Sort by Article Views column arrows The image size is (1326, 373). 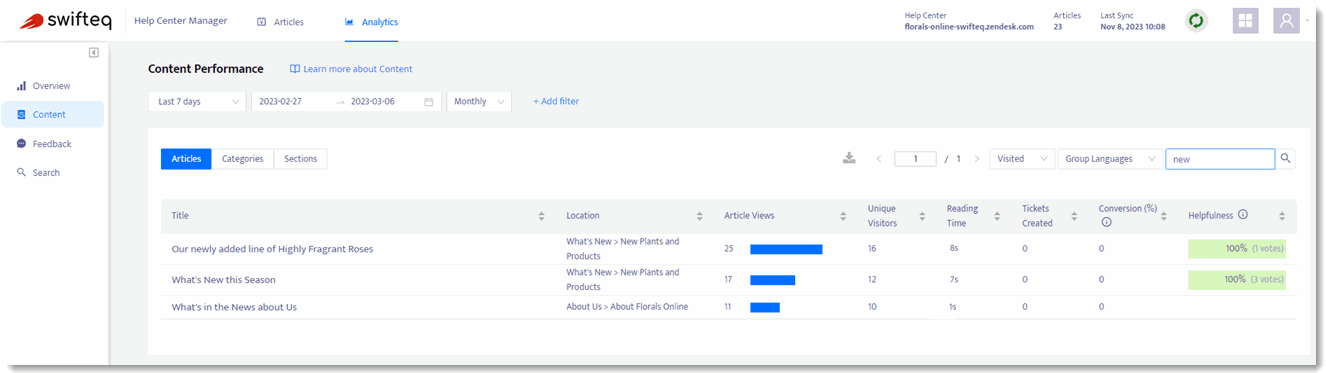point(844,216)
